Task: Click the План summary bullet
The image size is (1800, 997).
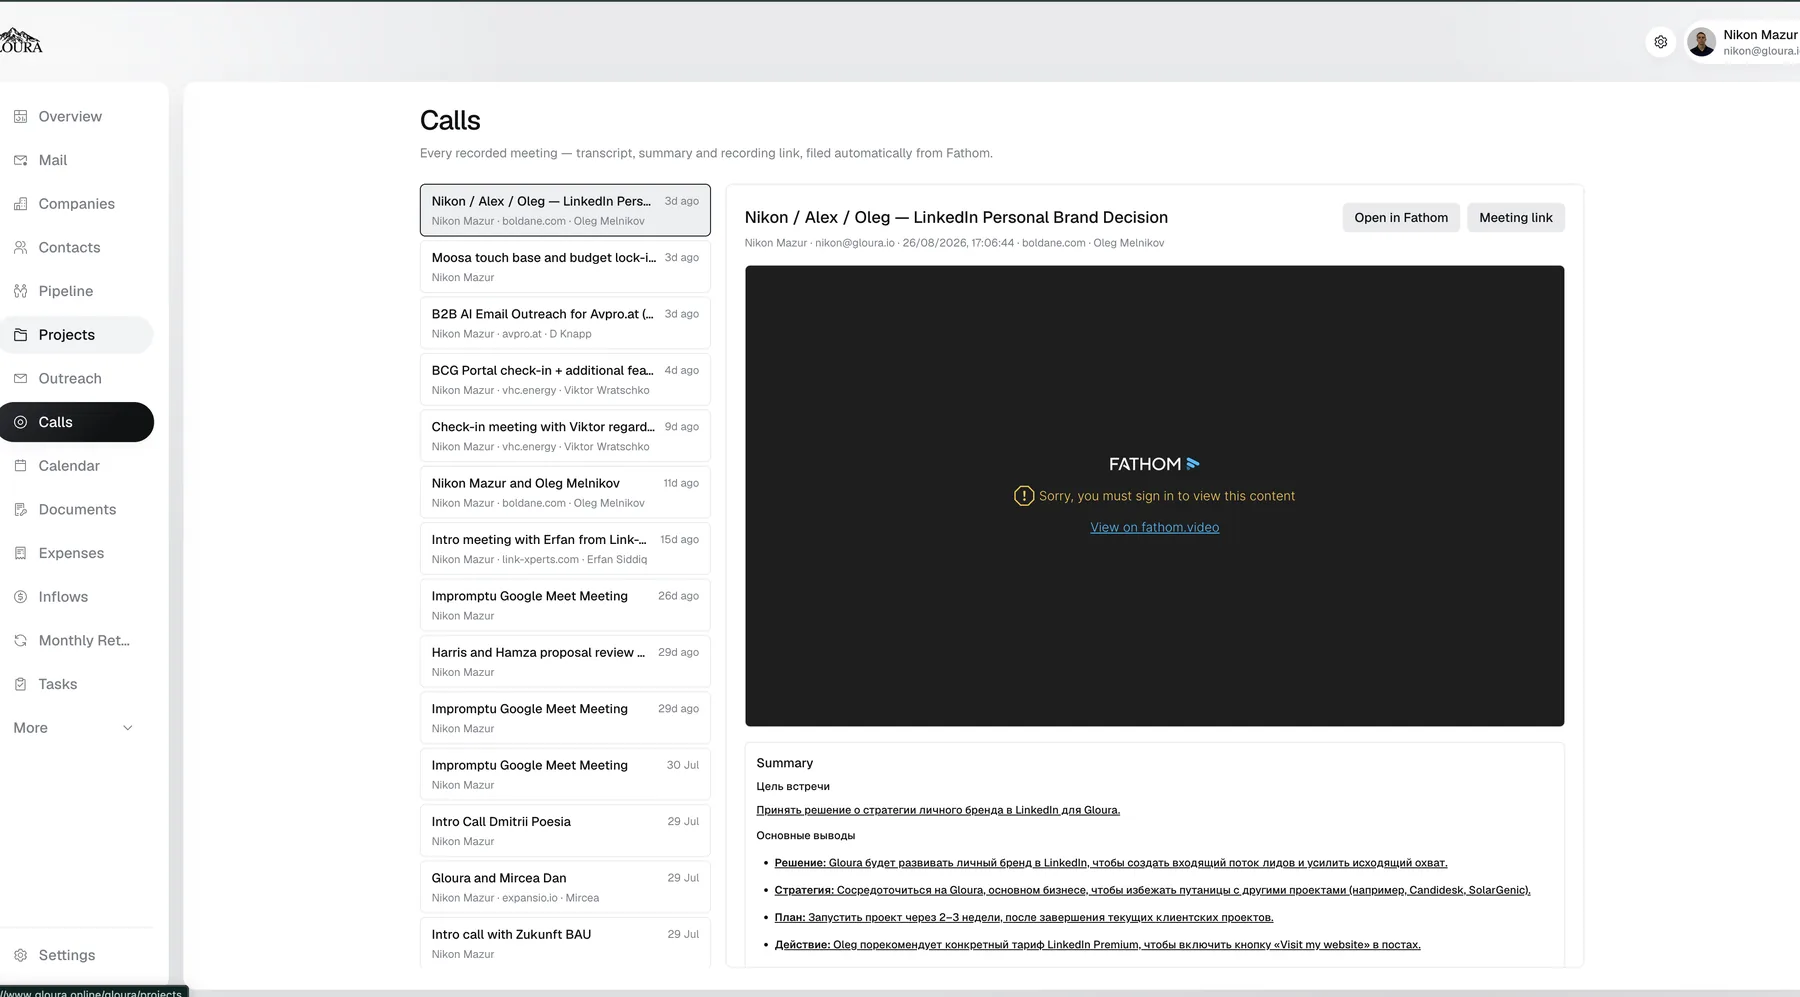Action: [1024, 917]
